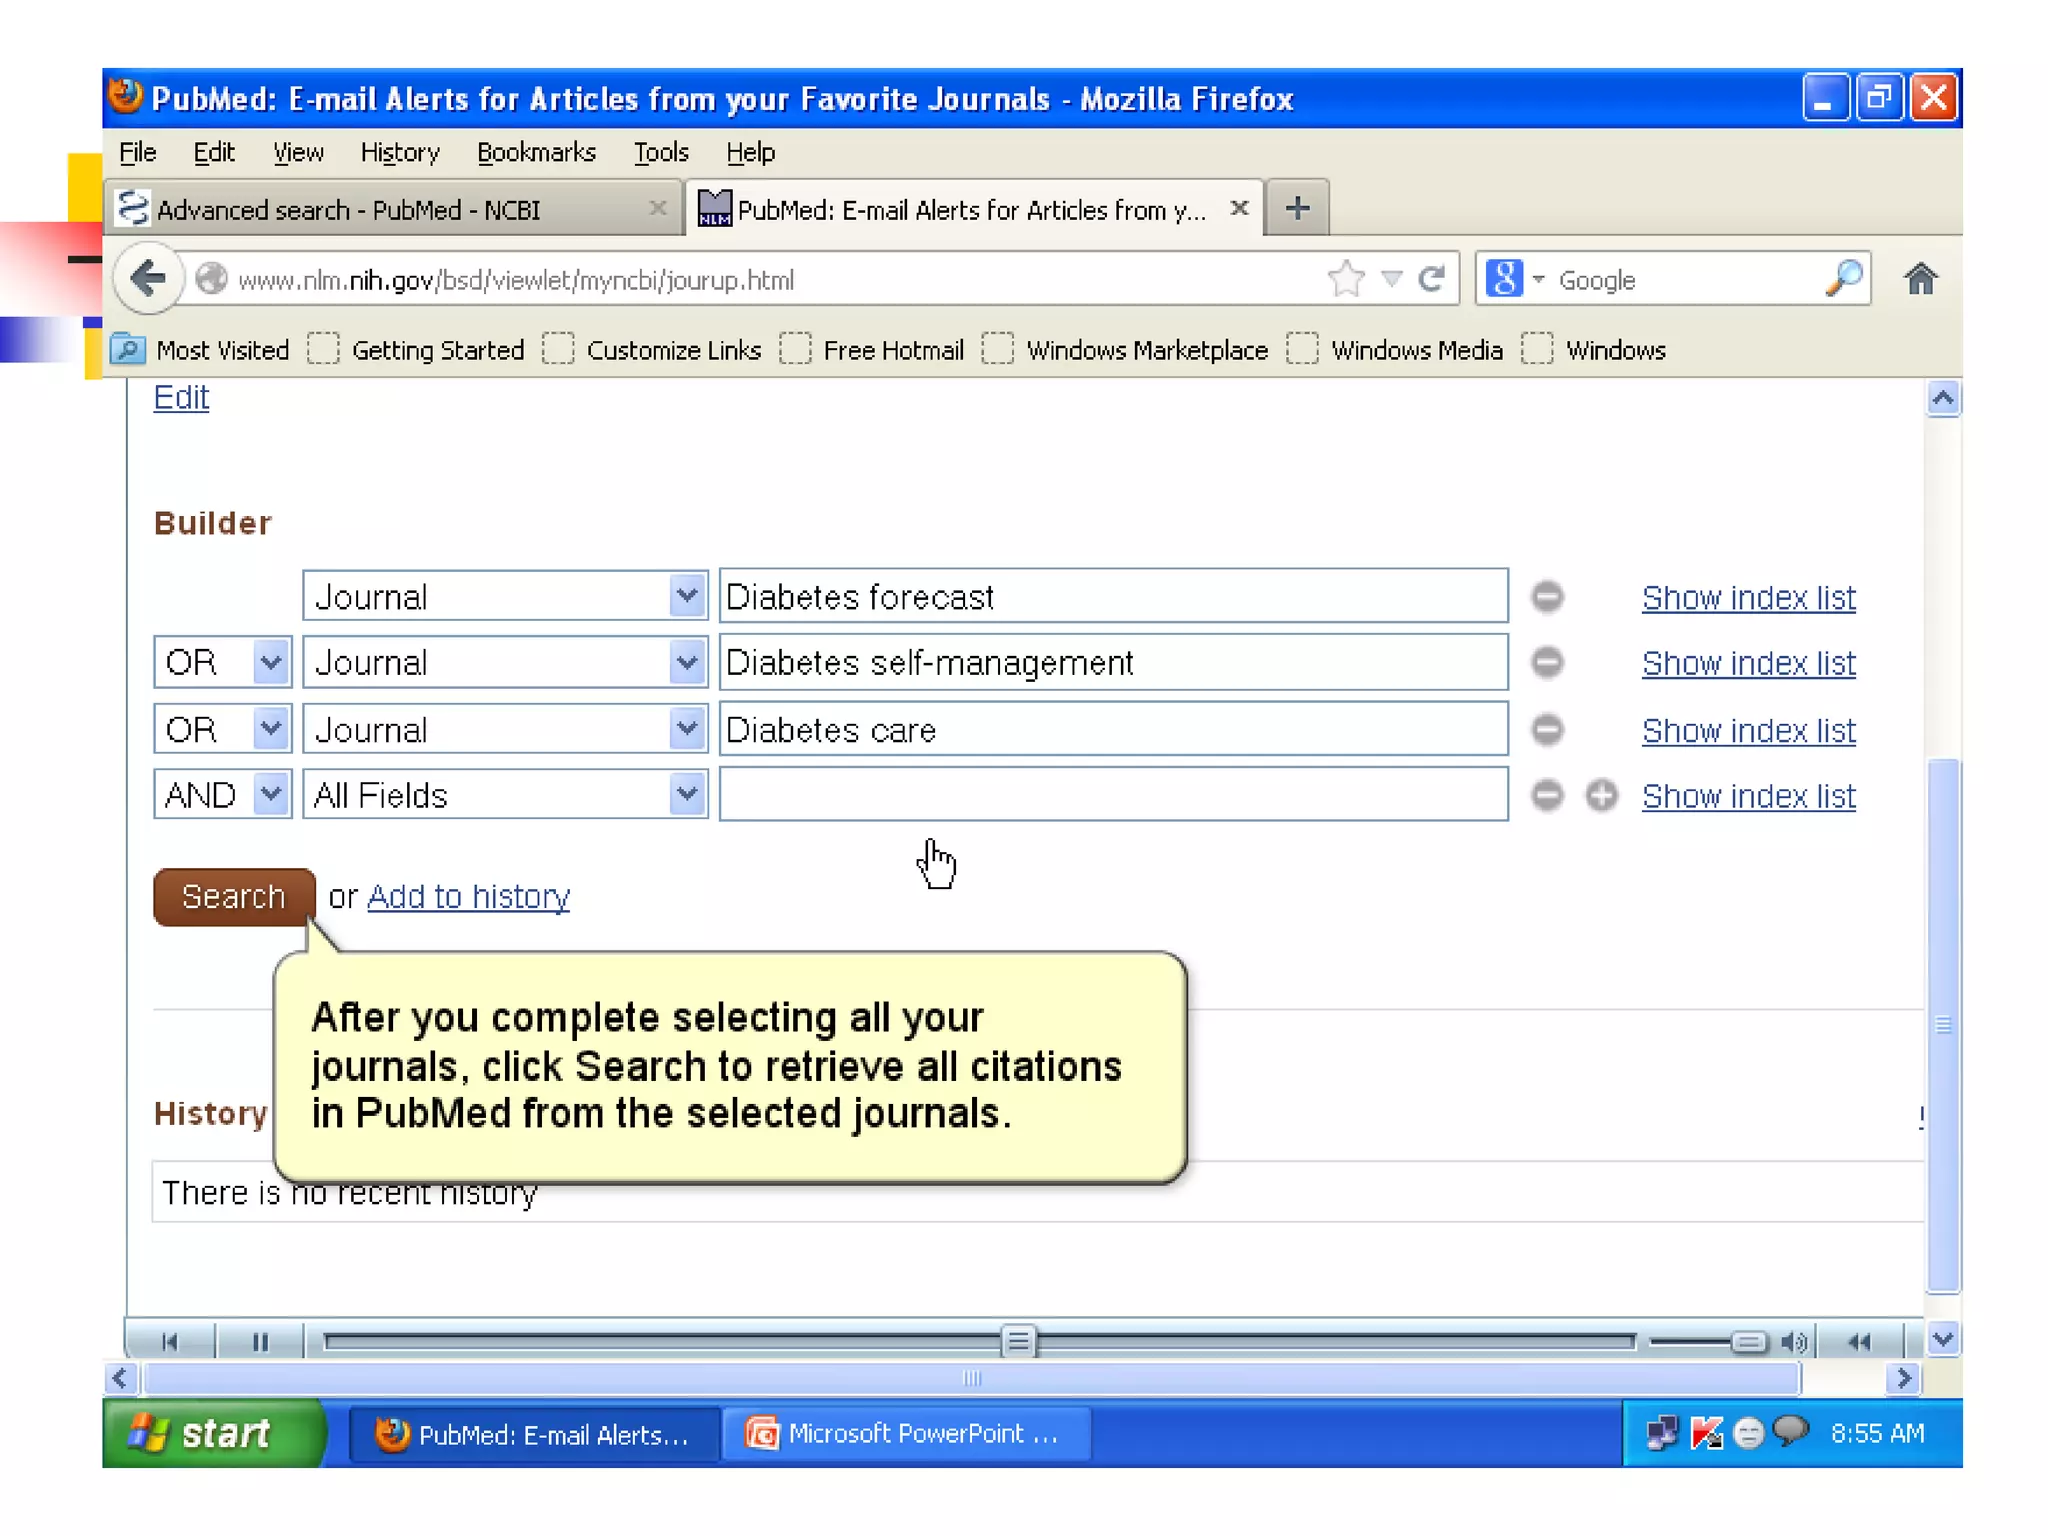Click the Add to history link
Screen dimensions: 2048x1536
tap(468, 896)
